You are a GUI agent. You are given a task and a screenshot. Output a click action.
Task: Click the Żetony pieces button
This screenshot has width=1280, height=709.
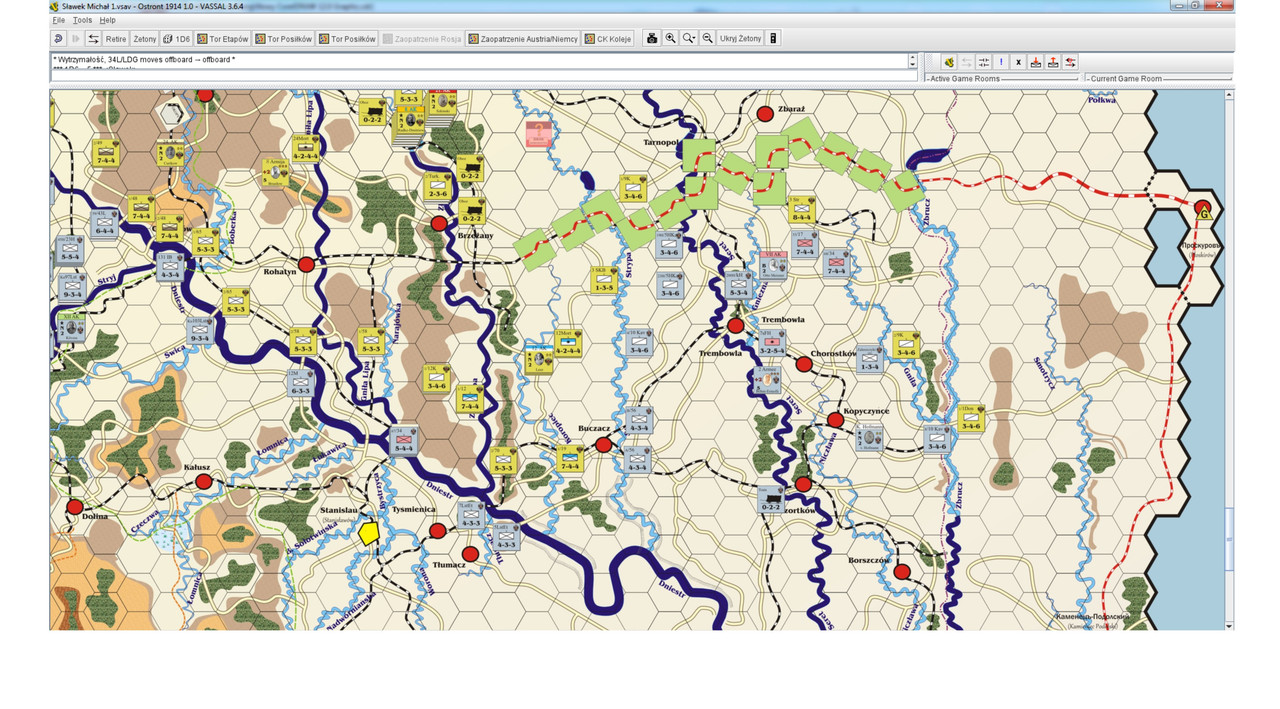tap(145, 39)
